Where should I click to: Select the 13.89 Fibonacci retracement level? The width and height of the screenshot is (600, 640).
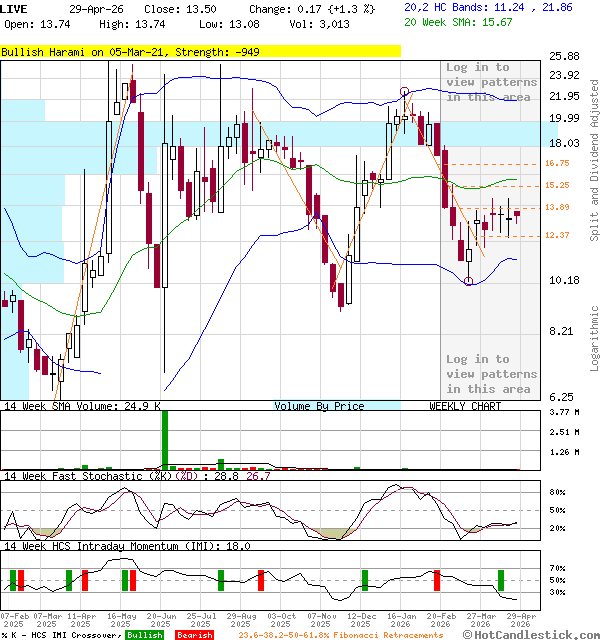pyautogui.click(x=529, y=207)
